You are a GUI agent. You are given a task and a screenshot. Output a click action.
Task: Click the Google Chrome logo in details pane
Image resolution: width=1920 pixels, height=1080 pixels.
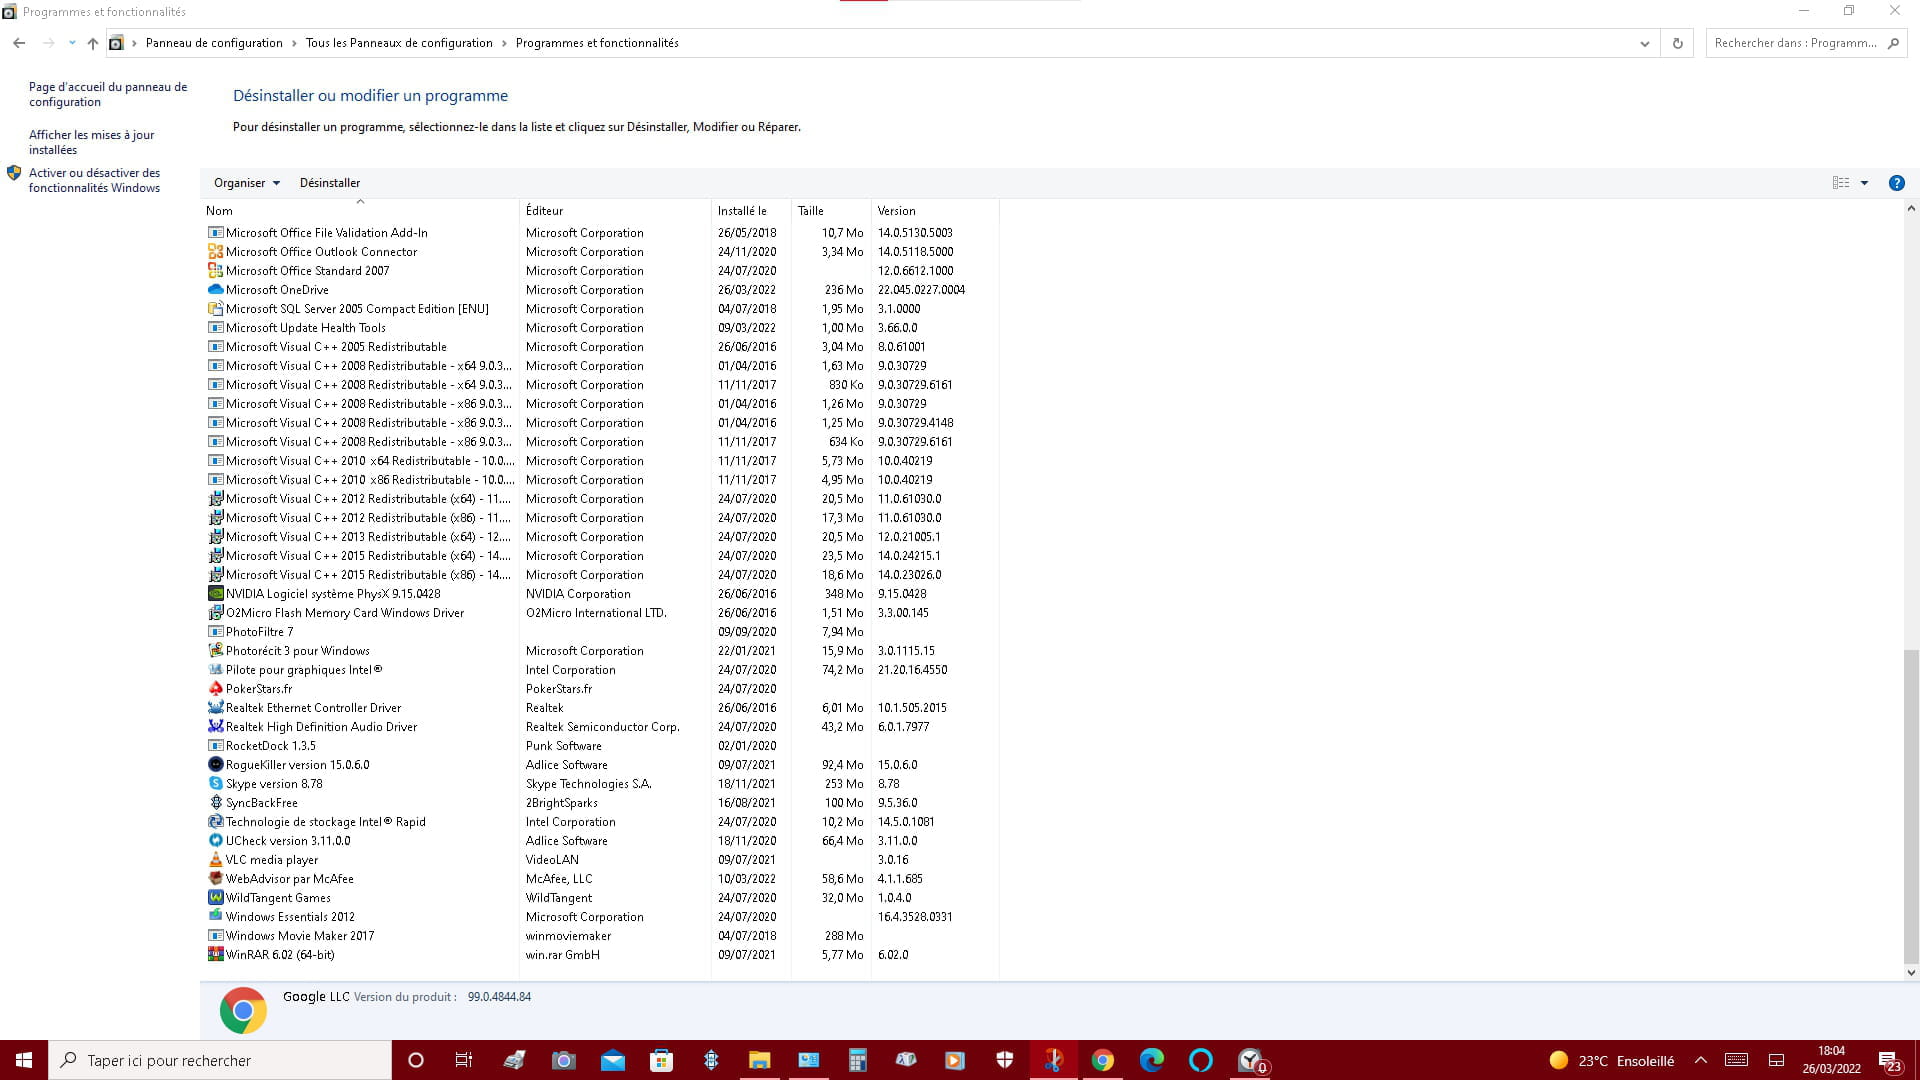[243, 1011]
